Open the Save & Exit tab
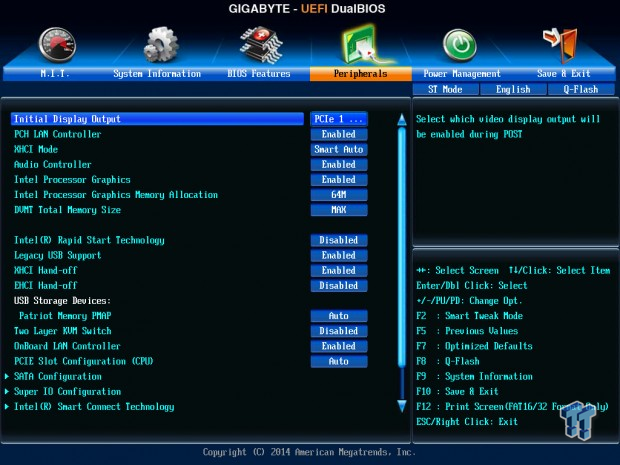 564,74
